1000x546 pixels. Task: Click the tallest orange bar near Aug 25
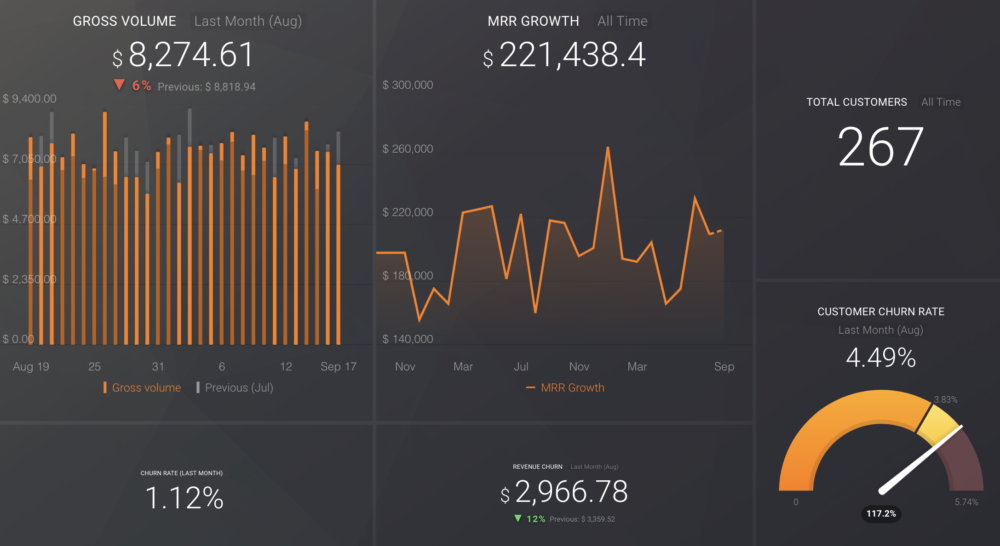pos(105,228)
